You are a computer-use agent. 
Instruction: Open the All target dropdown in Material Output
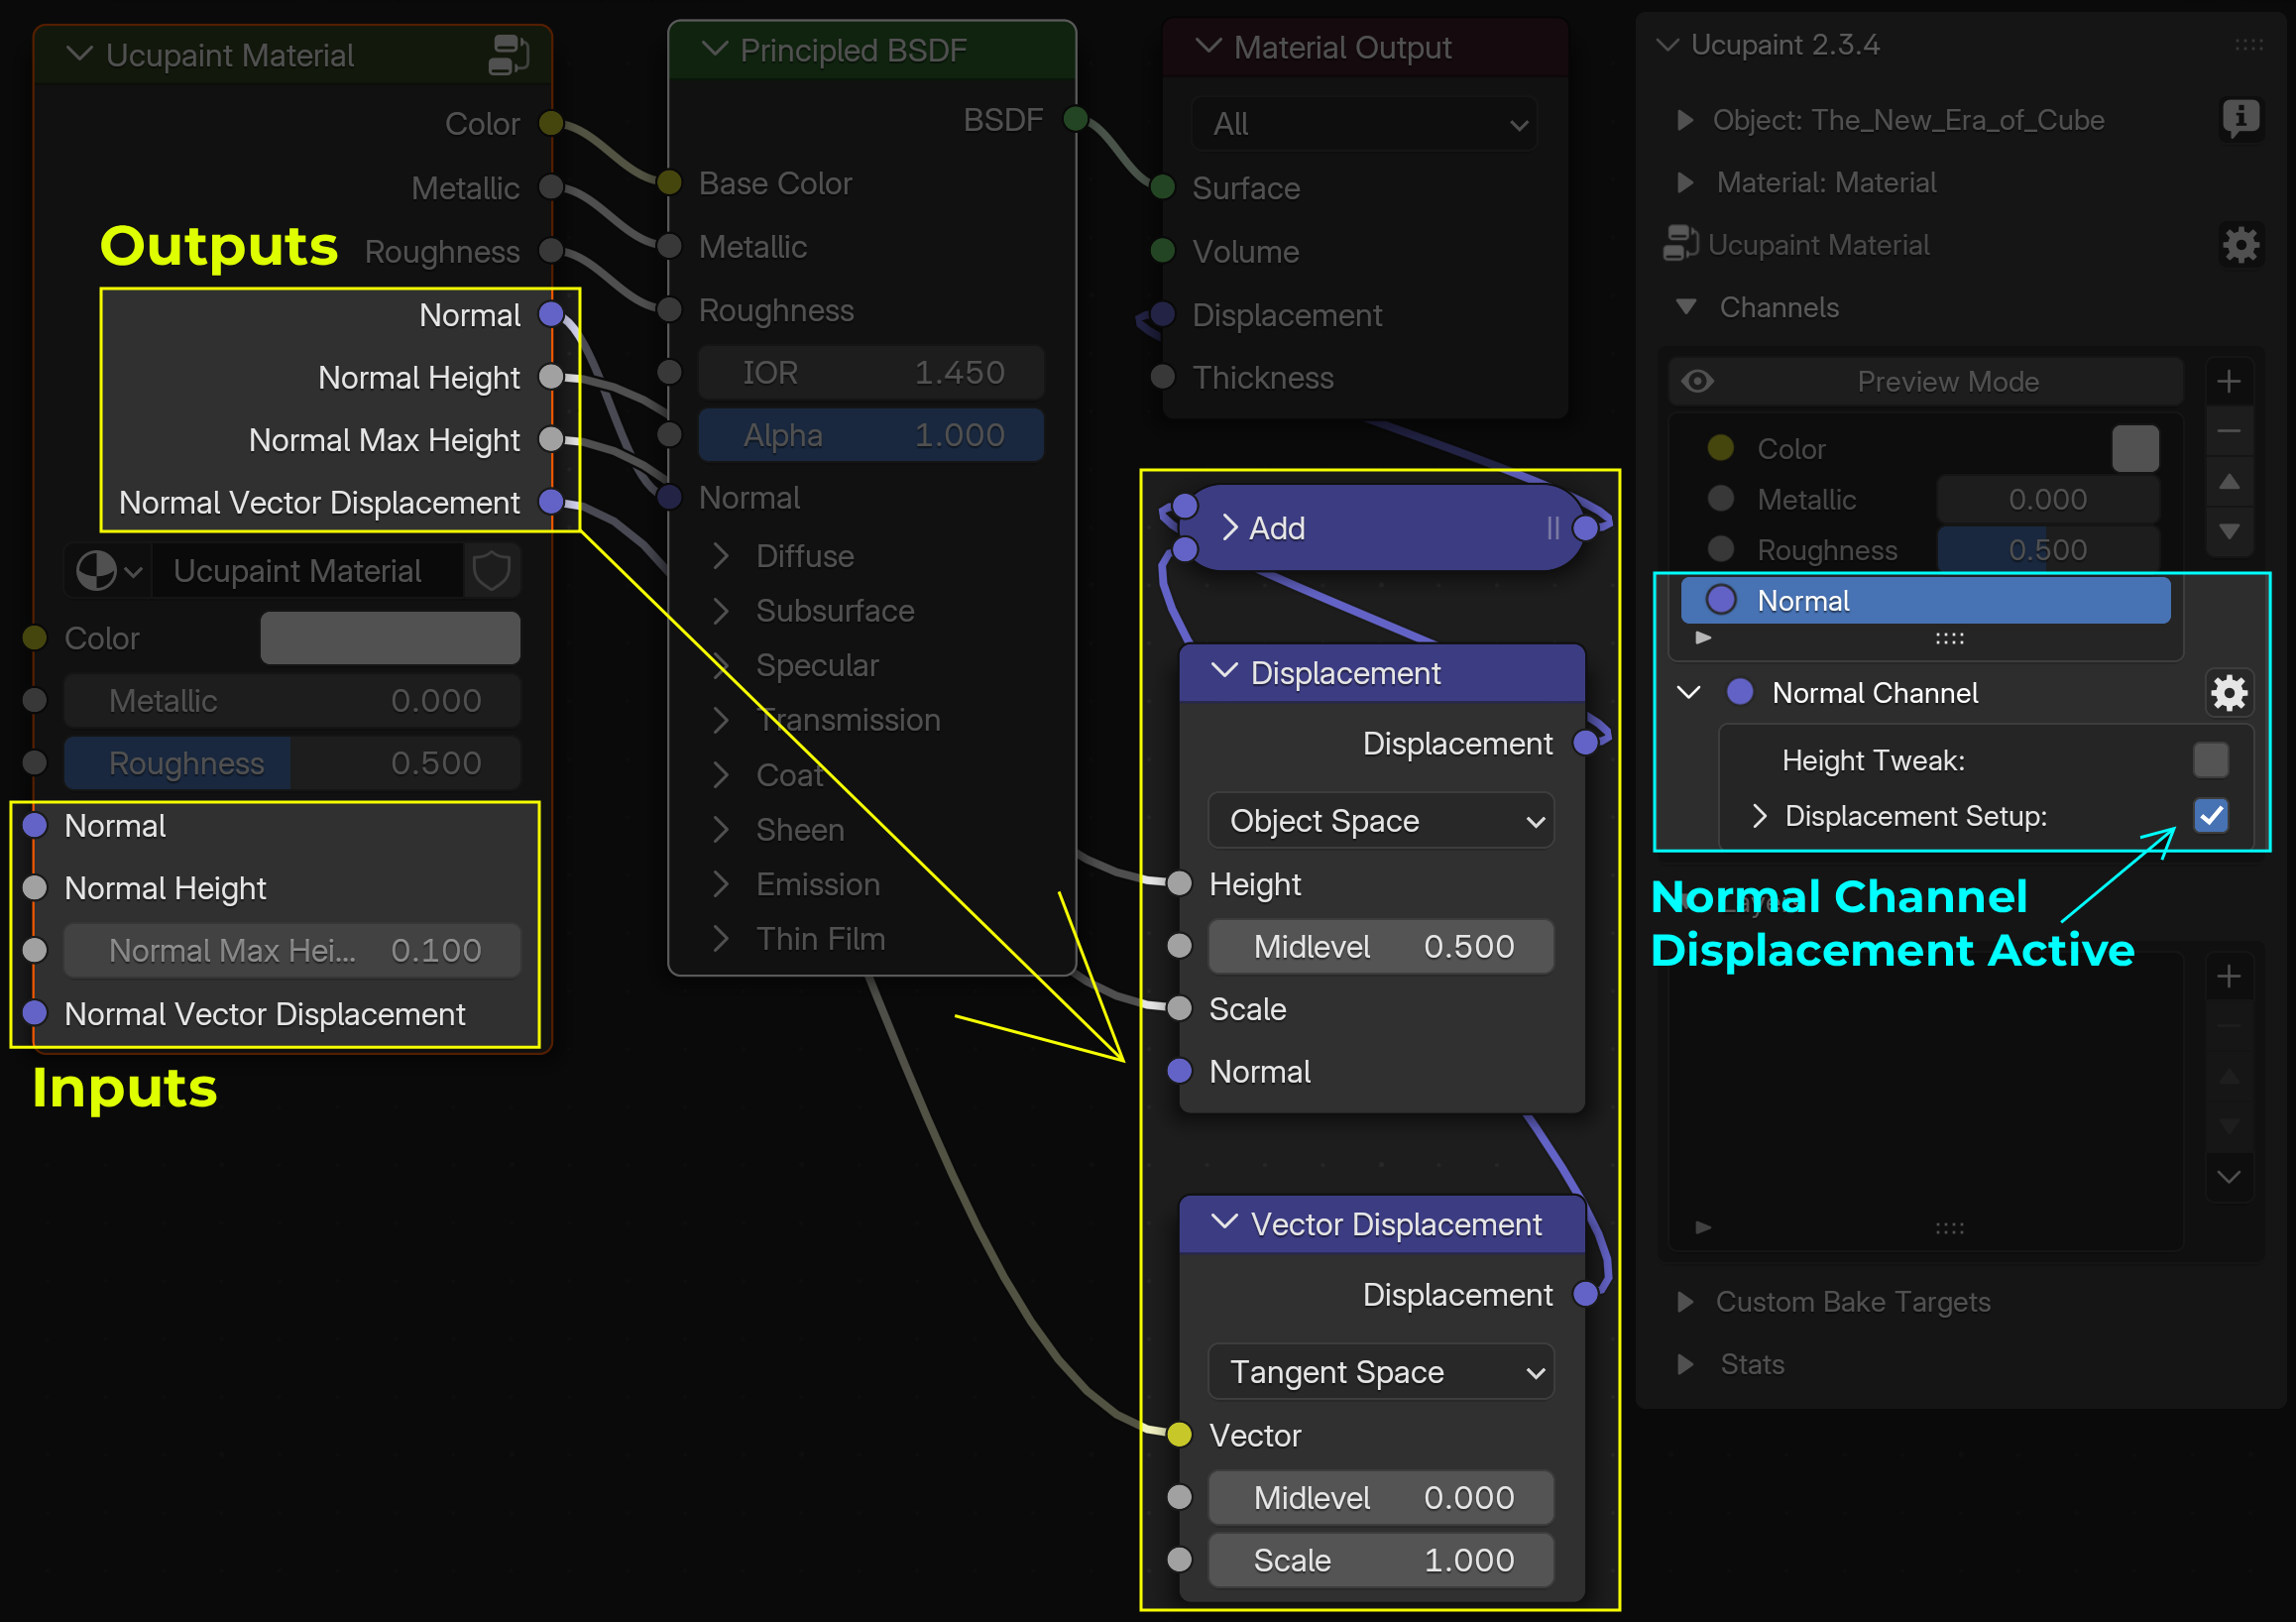point(1364,124)
